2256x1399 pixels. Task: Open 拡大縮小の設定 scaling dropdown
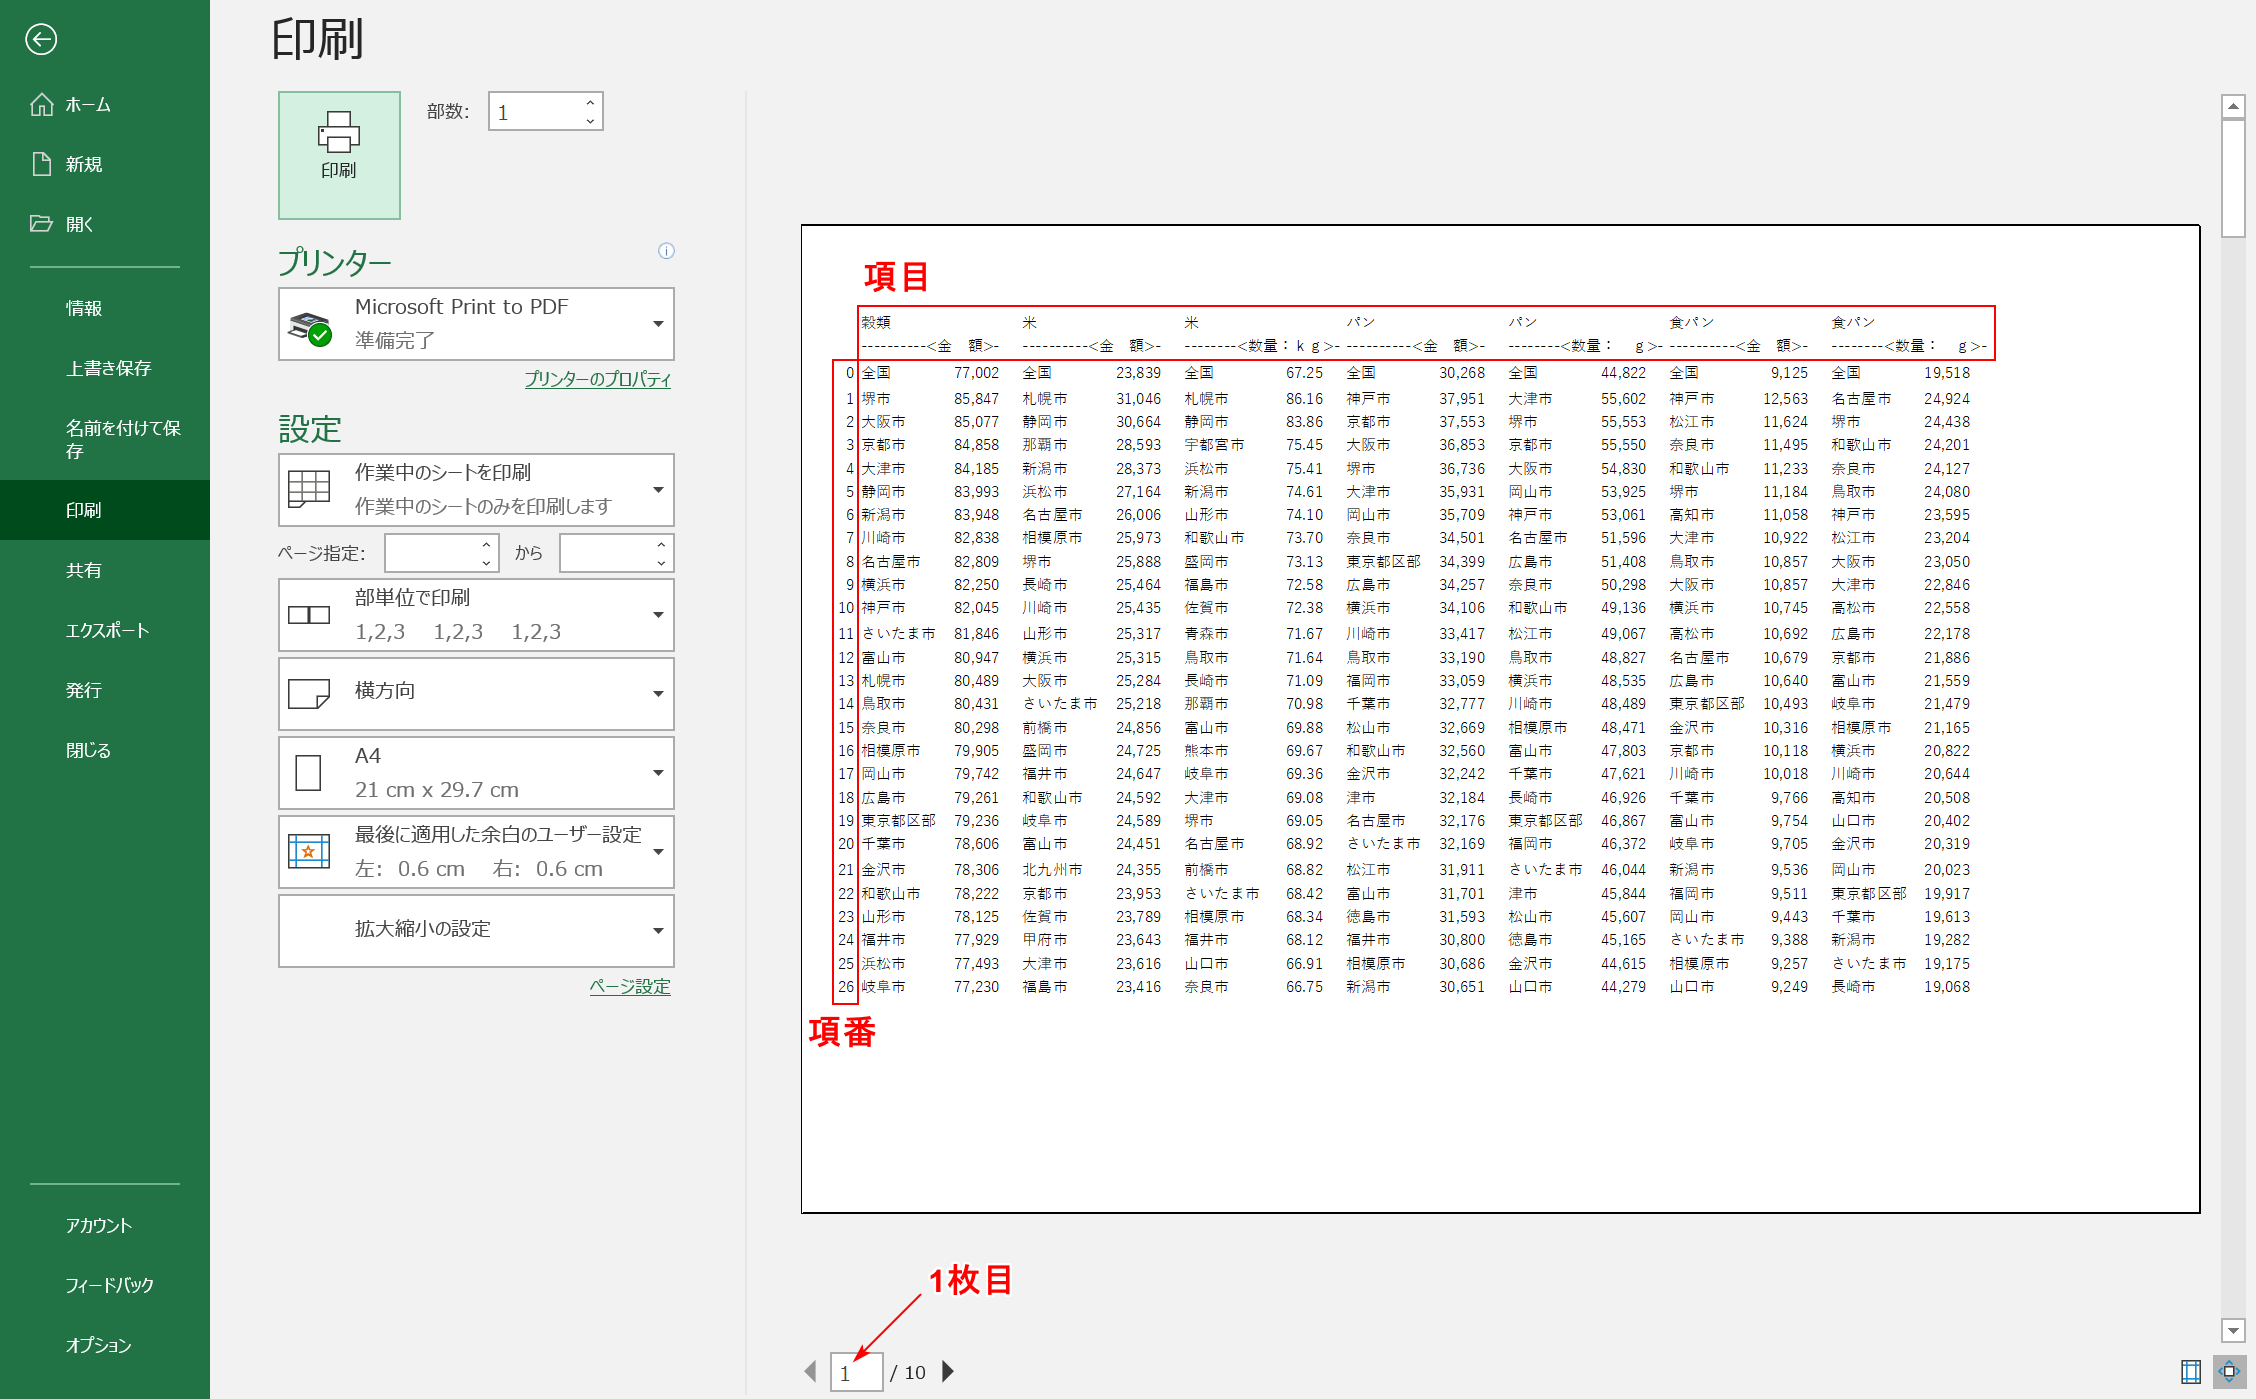click(x=476, y=931)
